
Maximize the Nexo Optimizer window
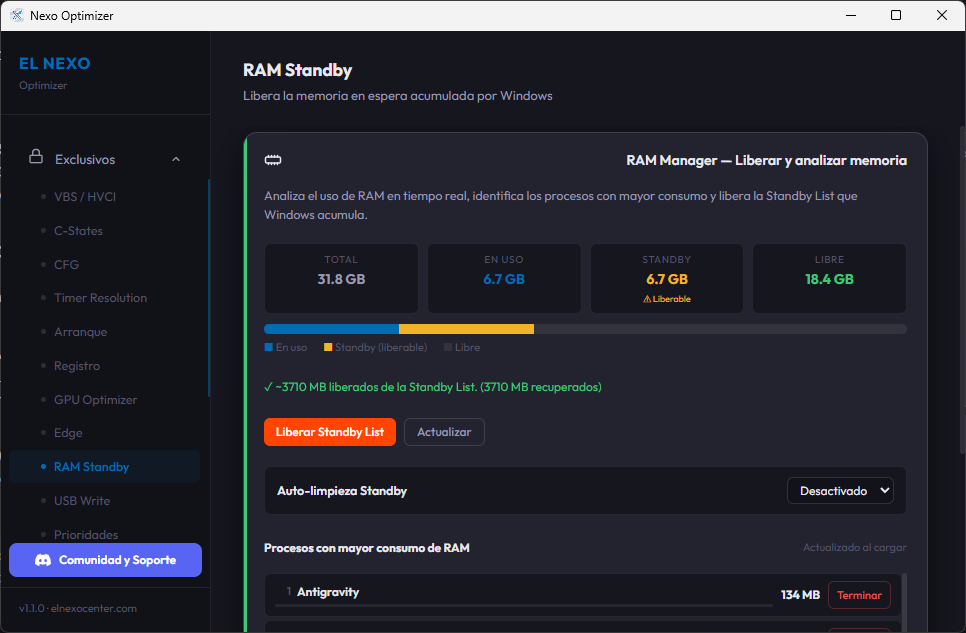(896, 15)
